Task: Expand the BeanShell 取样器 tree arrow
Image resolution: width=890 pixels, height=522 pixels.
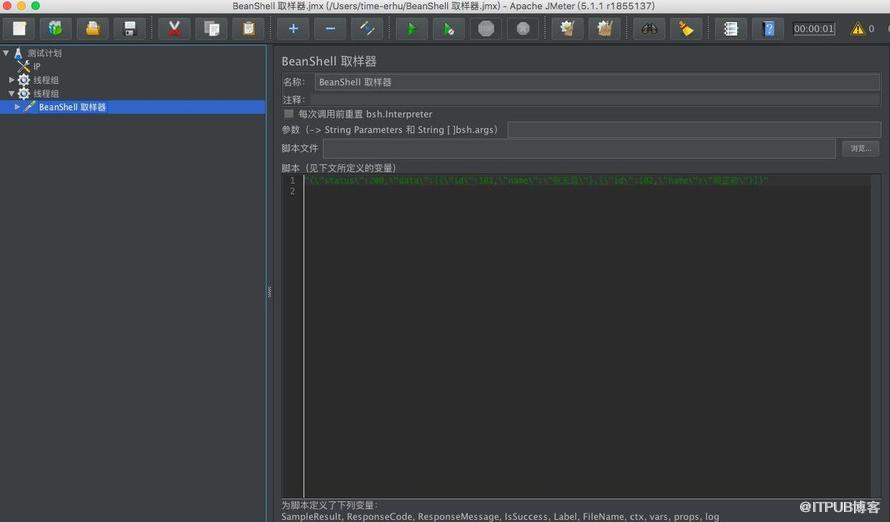Action: click(17, 107)
